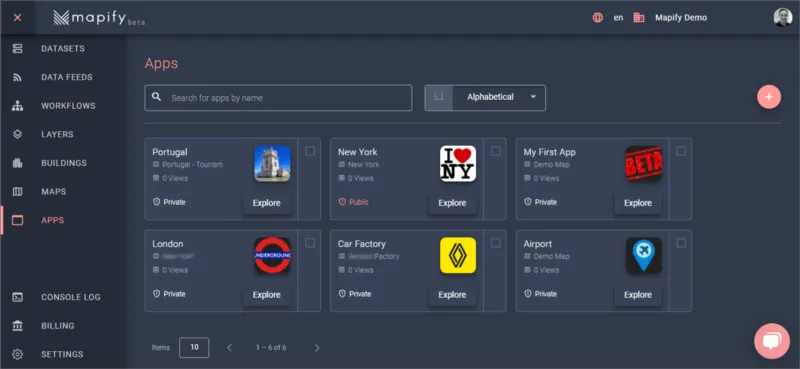Click the Datasets sidebar icon

pos(17,48)
